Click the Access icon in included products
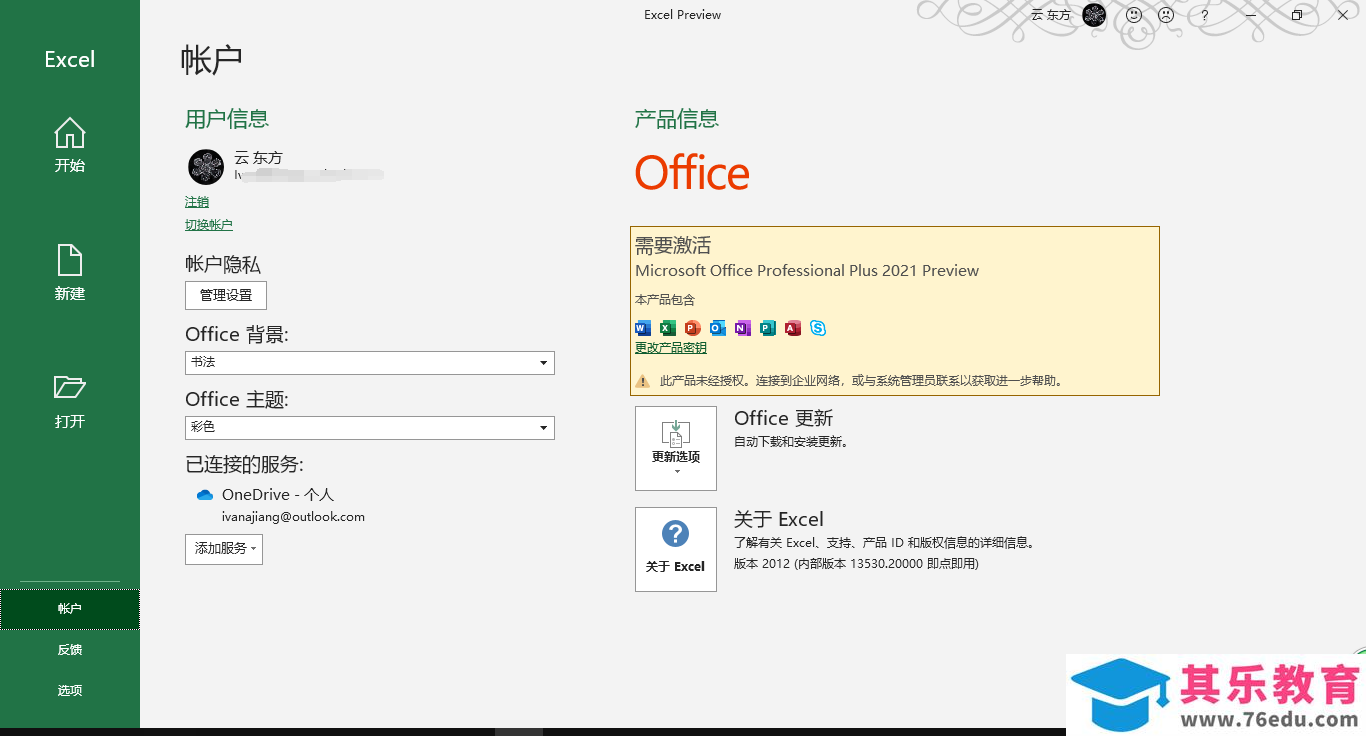Screen dimensions: 1366x736 pyautogui.click(x=793, y=328)
